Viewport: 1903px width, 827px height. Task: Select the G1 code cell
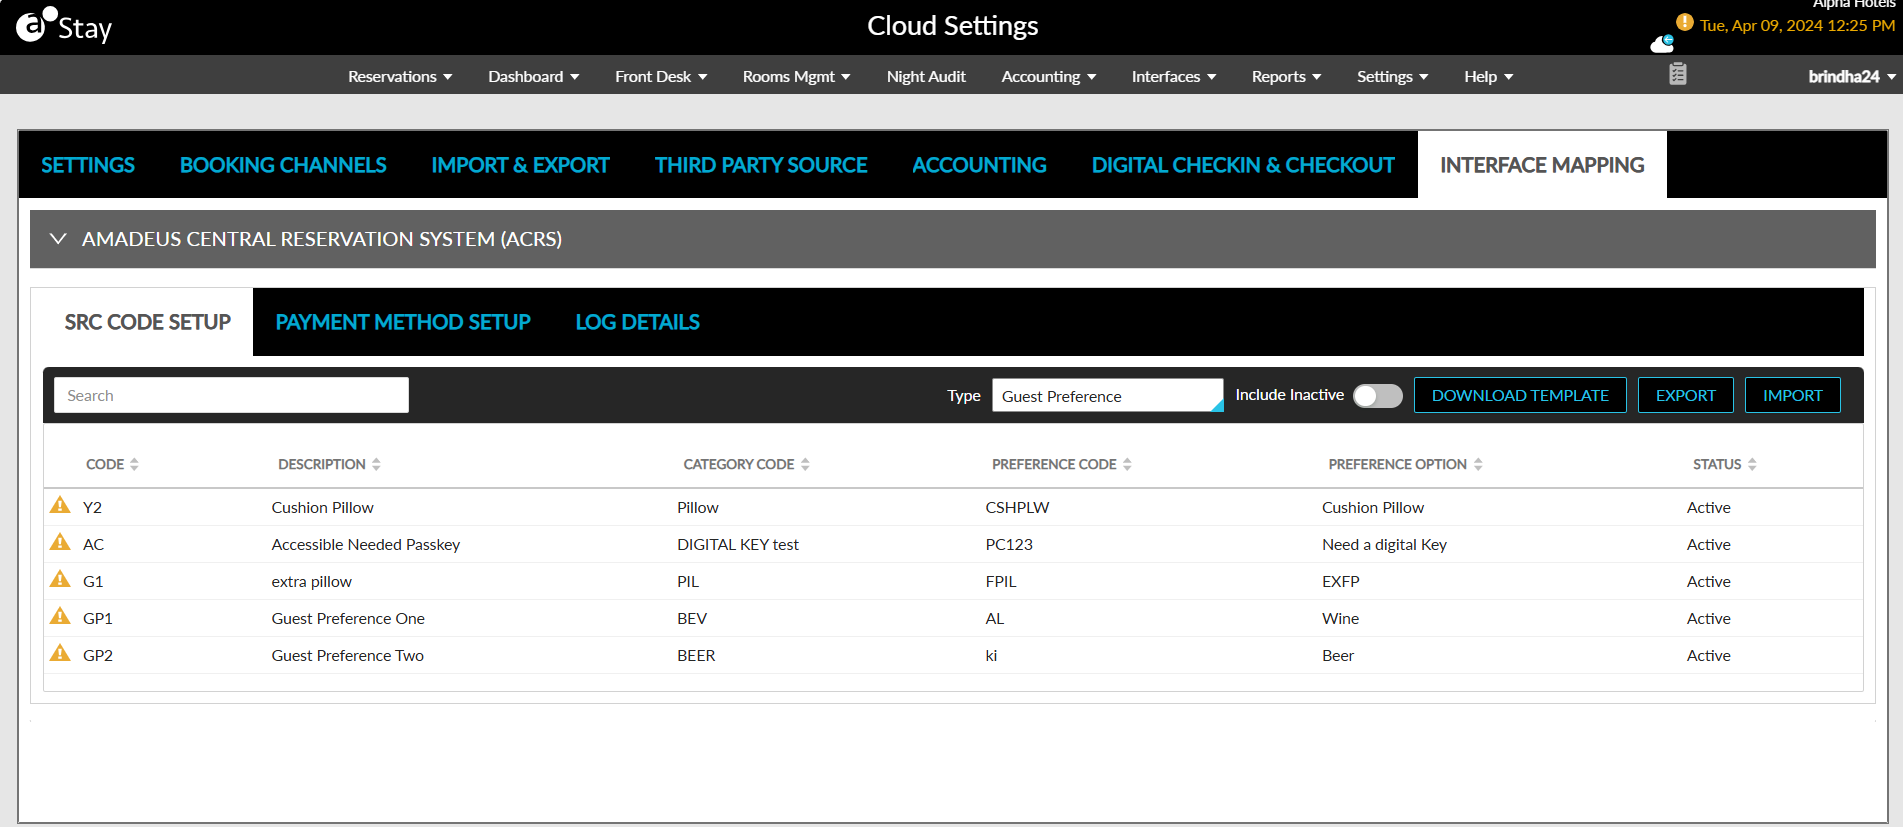tap(93, 581)
